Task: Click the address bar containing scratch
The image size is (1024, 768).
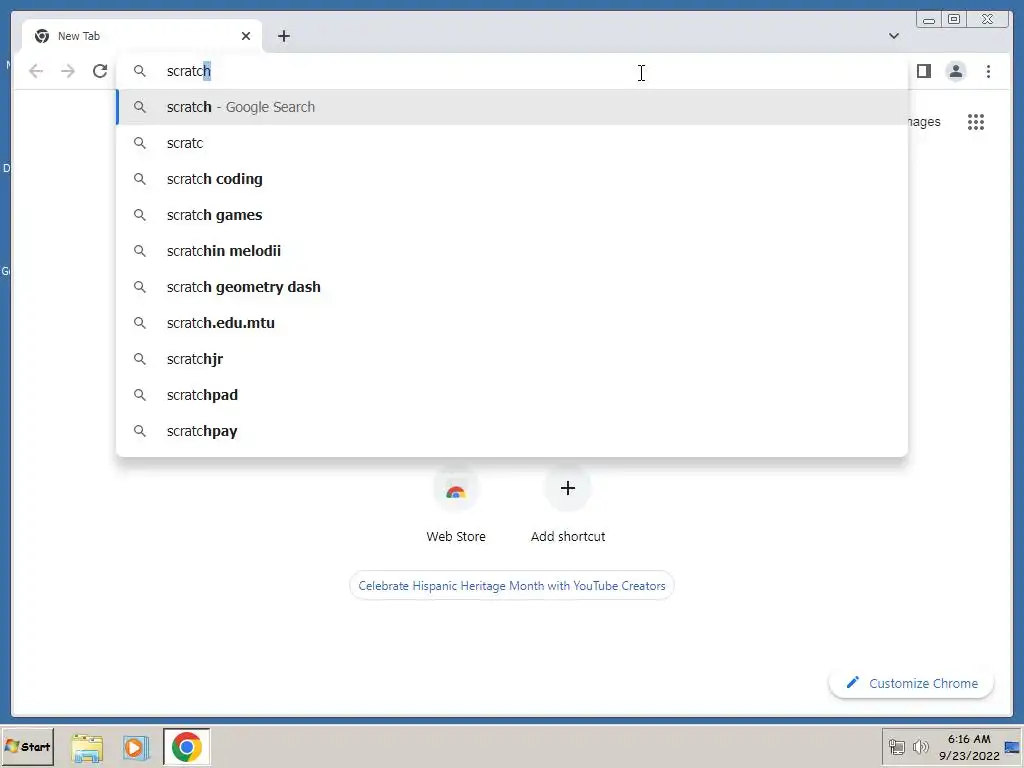Action: (512, 71)
